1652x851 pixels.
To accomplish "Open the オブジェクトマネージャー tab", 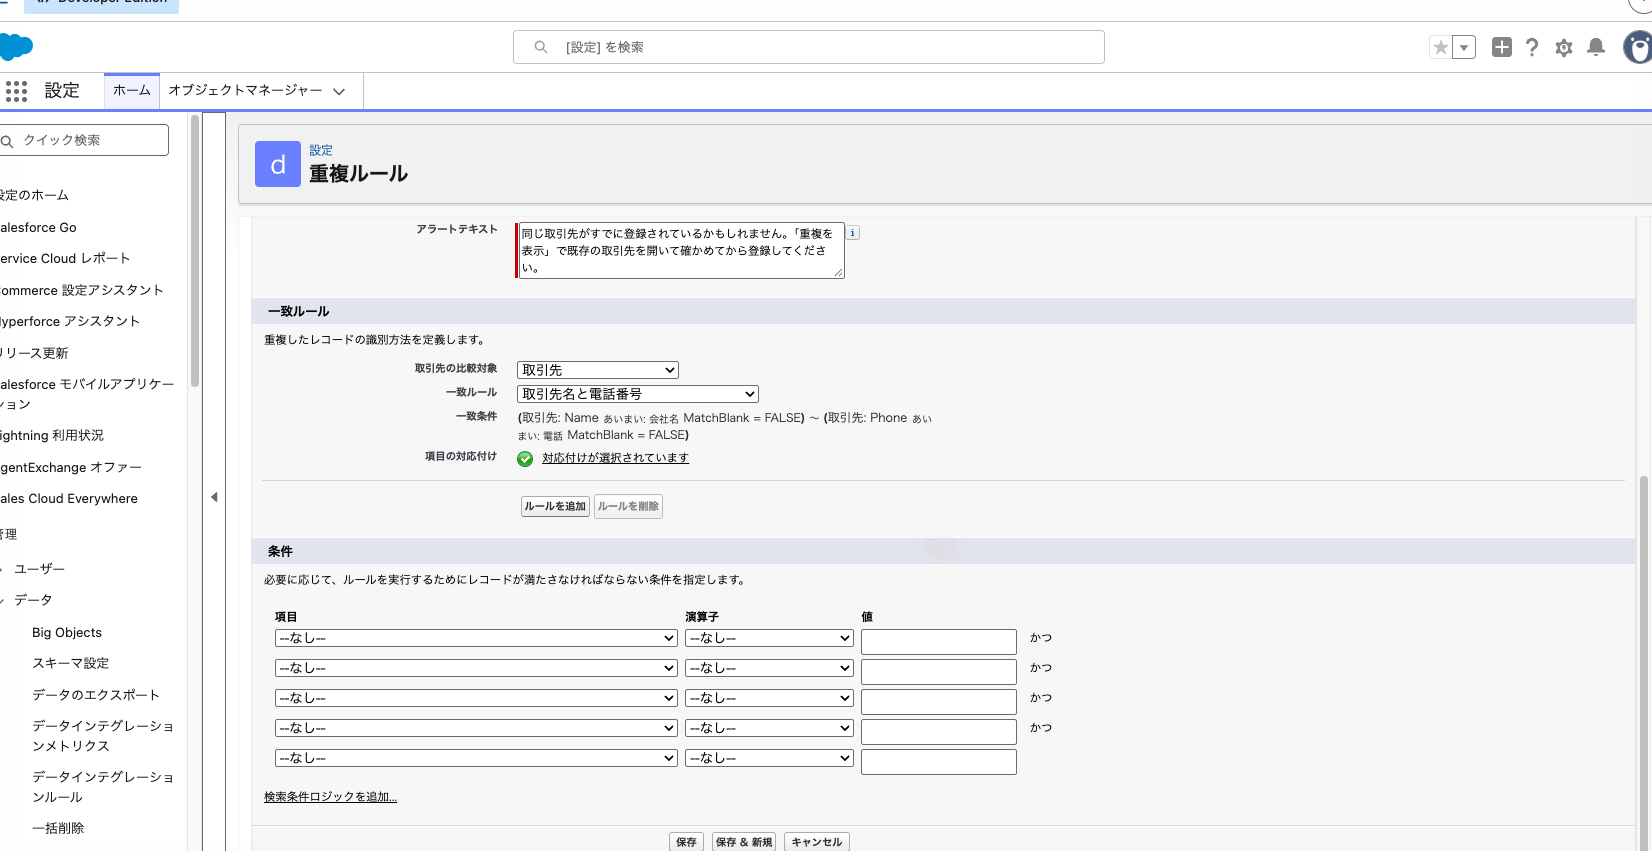I will tap(245, 90).
